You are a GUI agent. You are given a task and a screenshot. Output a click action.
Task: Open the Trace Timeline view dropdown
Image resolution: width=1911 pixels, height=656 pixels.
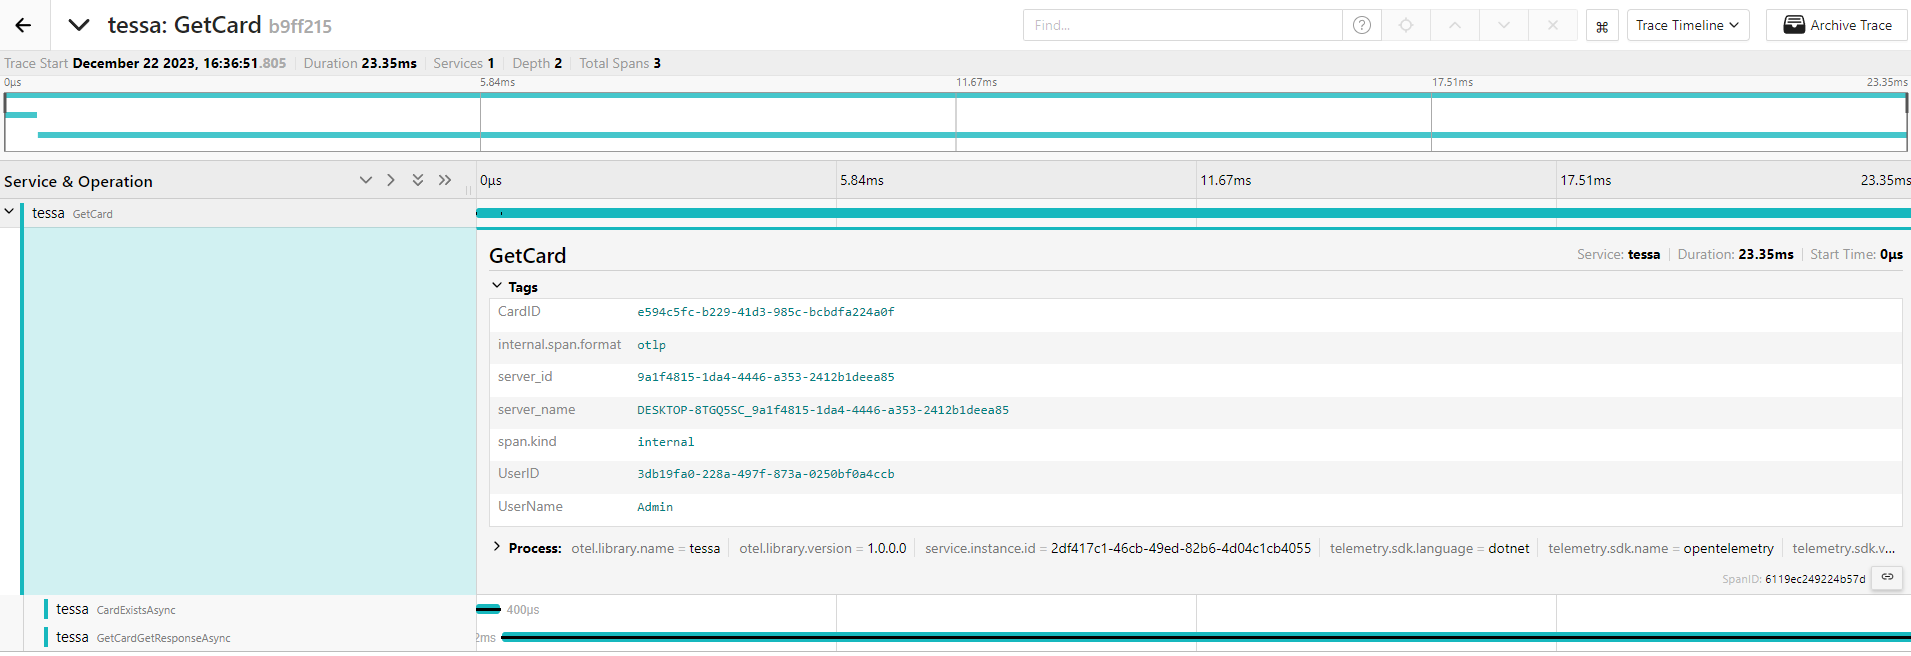[1687, 25]
